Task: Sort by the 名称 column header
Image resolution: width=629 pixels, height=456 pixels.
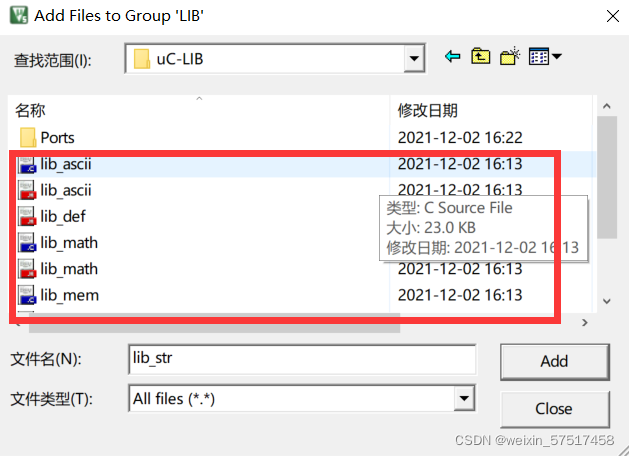Action: point(199,110)
